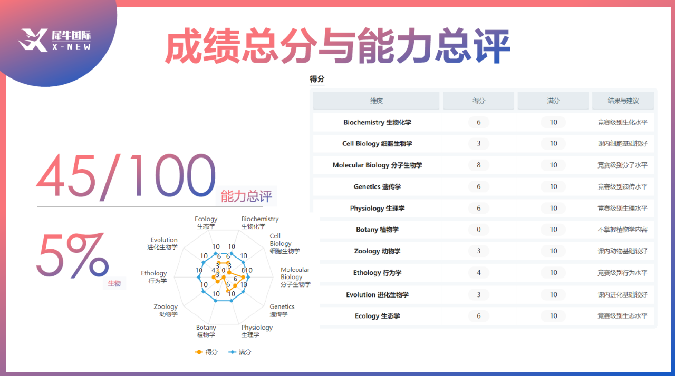Click the Biochemistry 生物化学 row label
The width and height of the screenshot is (675, 377).
[377, 123]
